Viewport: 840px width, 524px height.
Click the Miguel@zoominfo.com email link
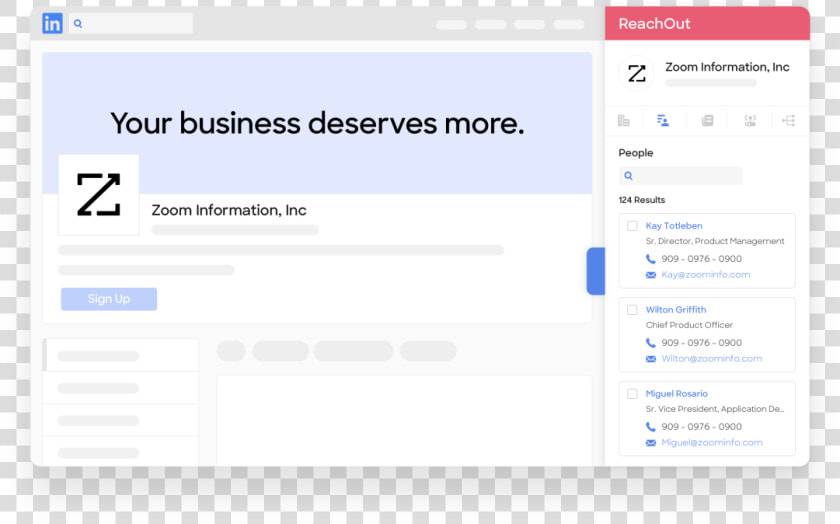712,443
